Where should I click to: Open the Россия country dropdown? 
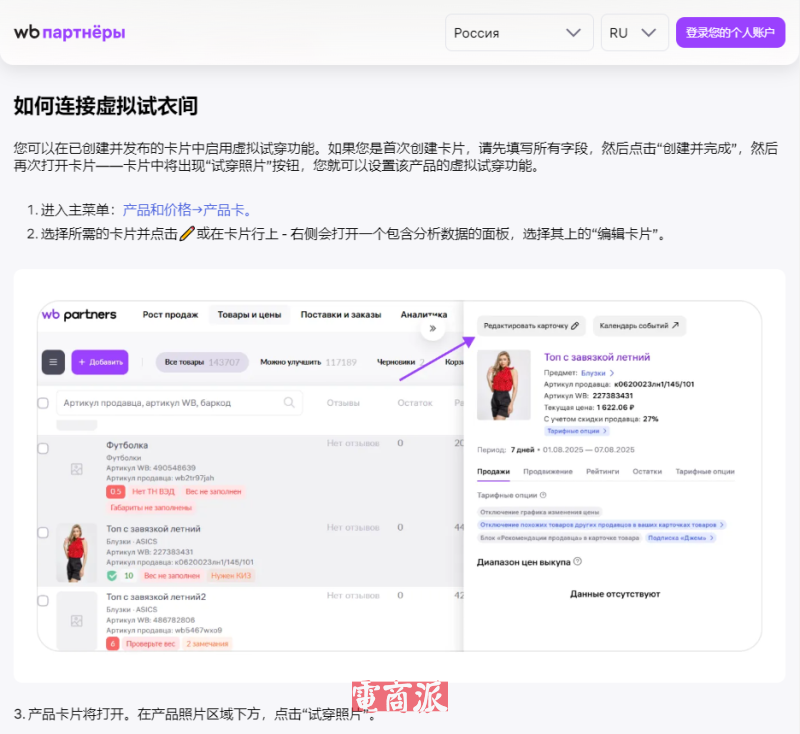pyautogui.click(x=518, y=32)
